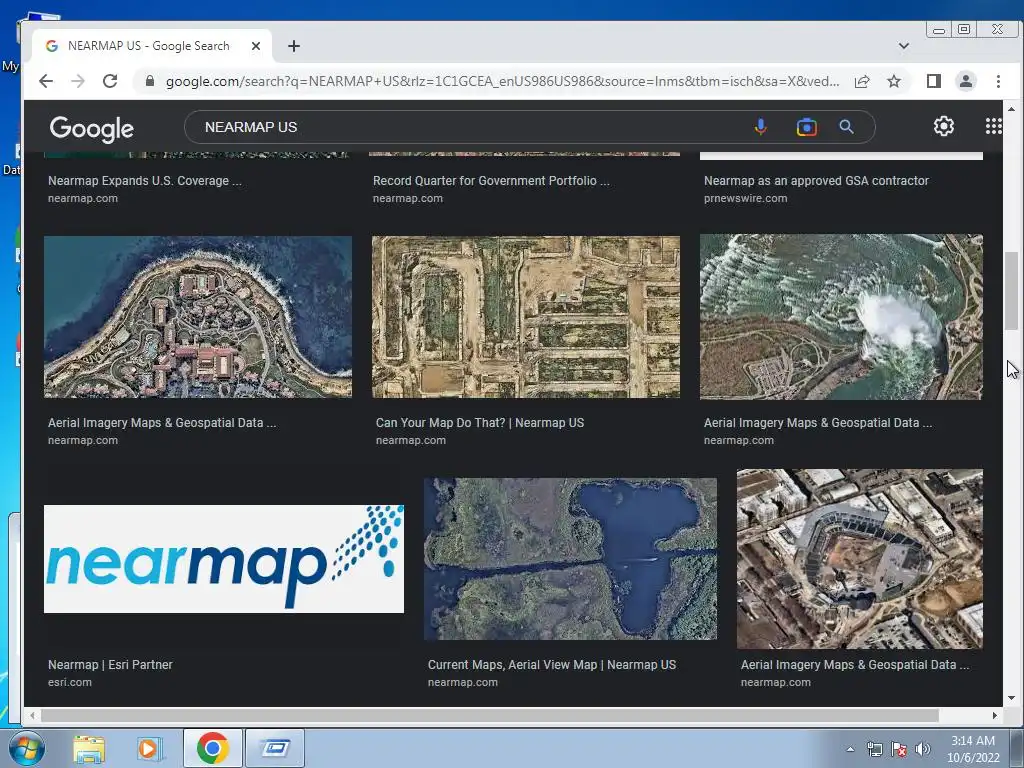Open Windows Media Player from the taskbar
This screenshot has width=1024, height=768.
pyautogui.click(x=149, y=748)
